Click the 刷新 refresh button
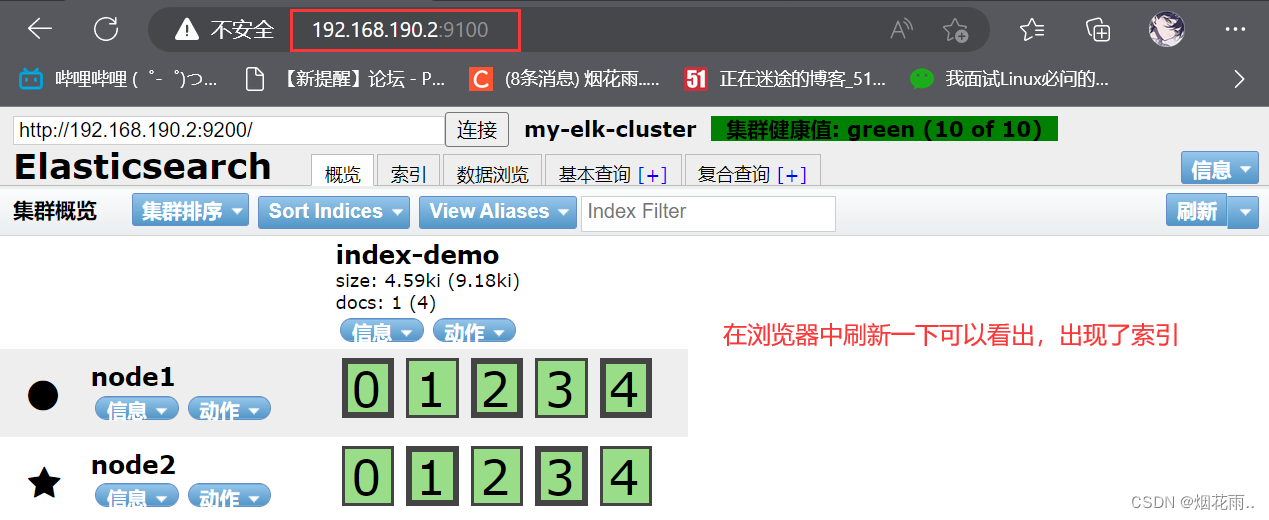The width and height of the screenshot is (1269, 520). pyautogui.click(x=1197, y=211)
